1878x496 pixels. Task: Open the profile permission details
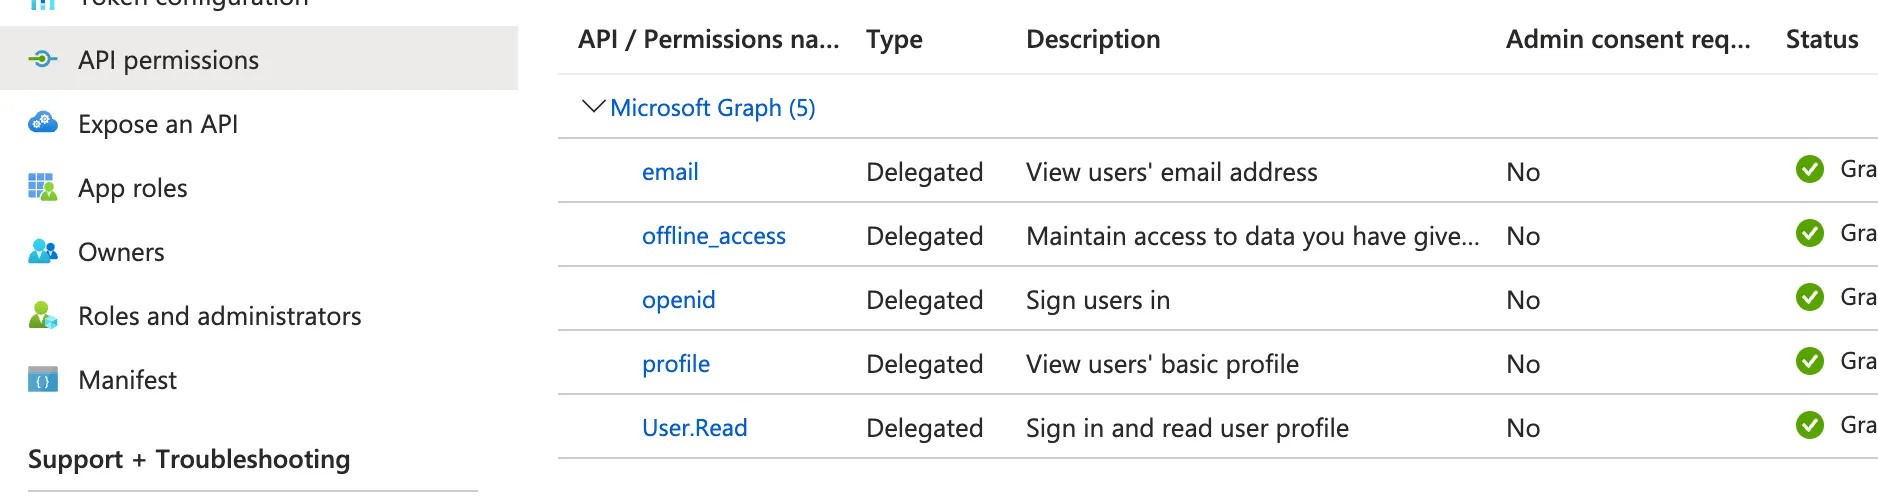pos(676,364)
